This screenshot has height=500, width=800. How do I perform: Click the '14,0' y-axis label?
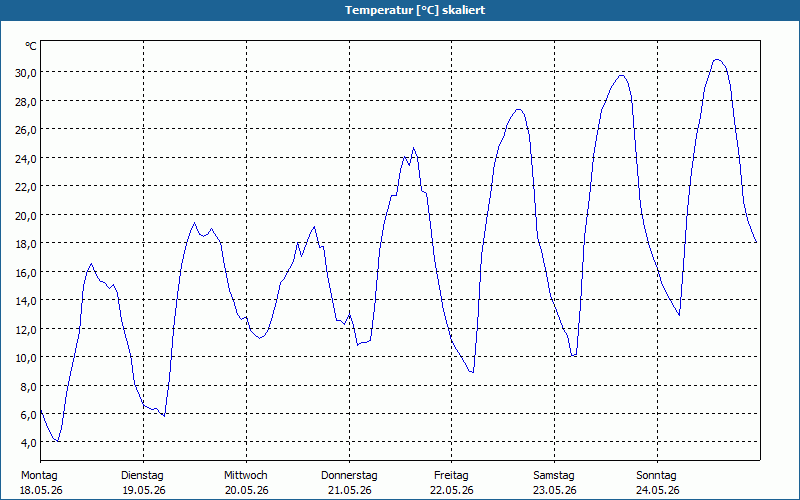pyautogui.click(x=26, y=301)
